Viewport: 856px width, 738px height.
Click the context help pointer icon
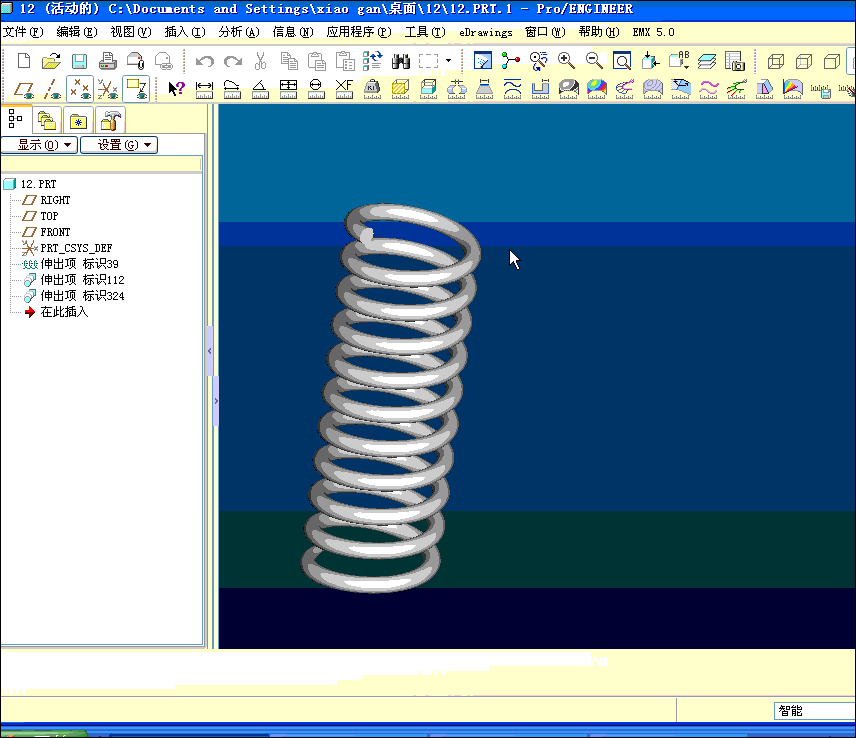176,88
